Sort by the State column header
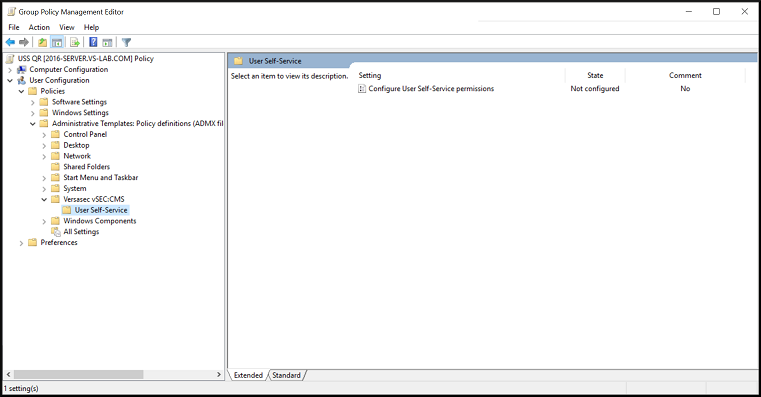This screenshot has height=397, width=761. (x=595, y=75)
